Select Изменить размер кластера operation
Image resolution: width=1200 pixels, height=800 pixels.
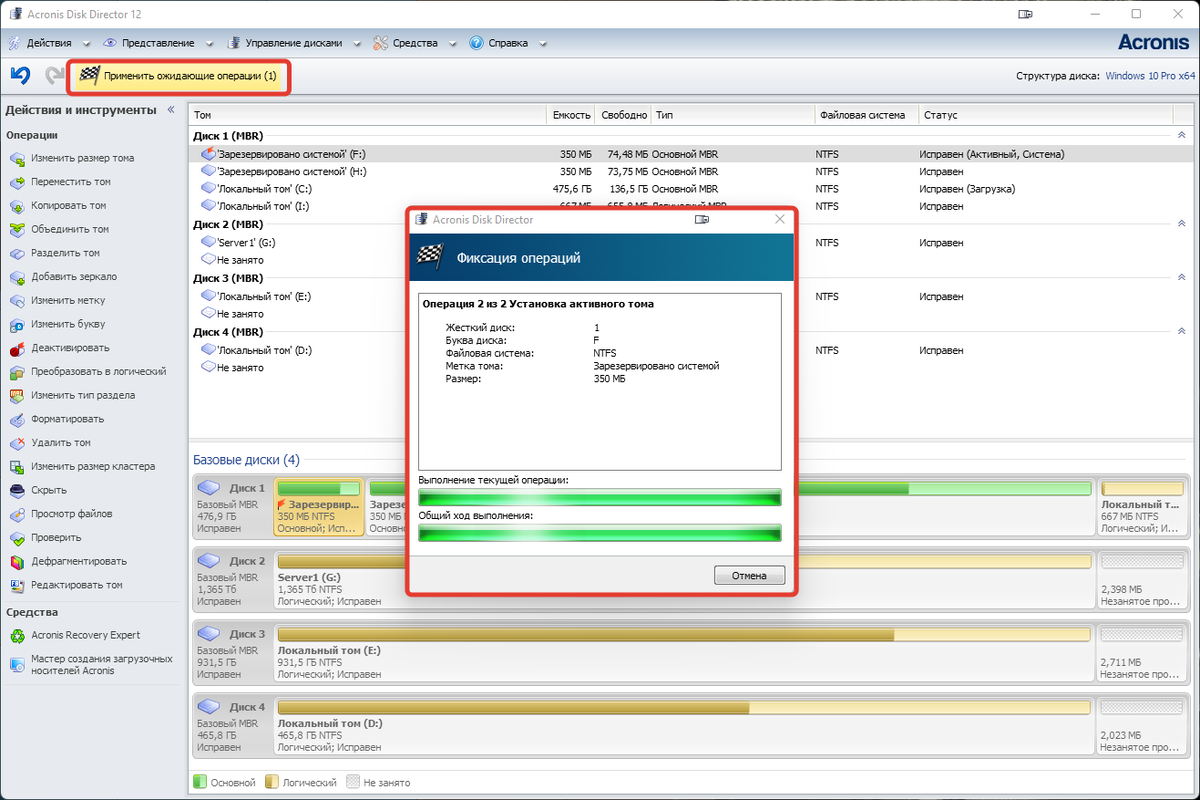coord(93,466)
